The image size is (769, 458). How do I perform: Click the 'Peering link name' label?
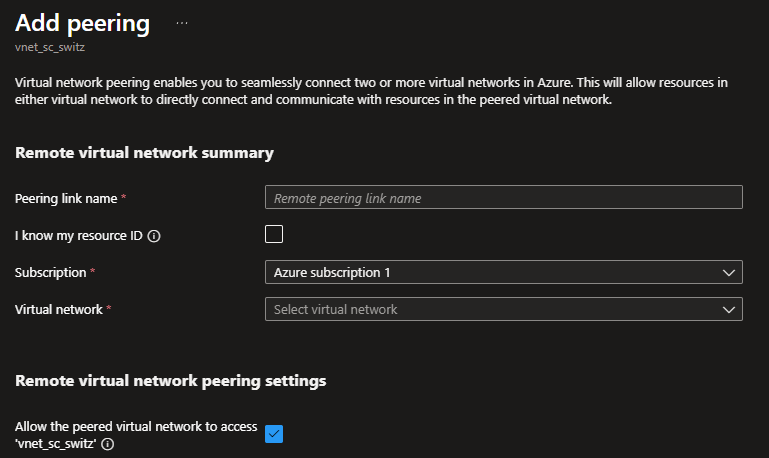(66, 198)
